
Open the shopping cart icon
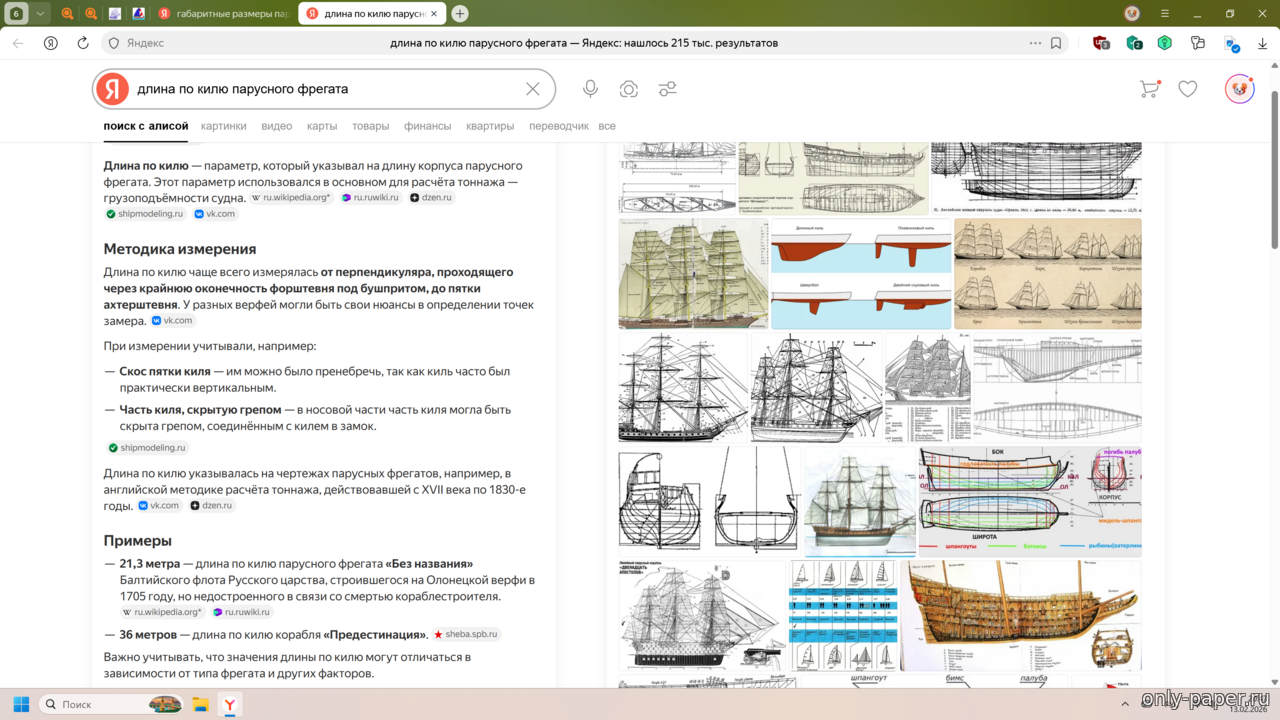point(1149,89)
